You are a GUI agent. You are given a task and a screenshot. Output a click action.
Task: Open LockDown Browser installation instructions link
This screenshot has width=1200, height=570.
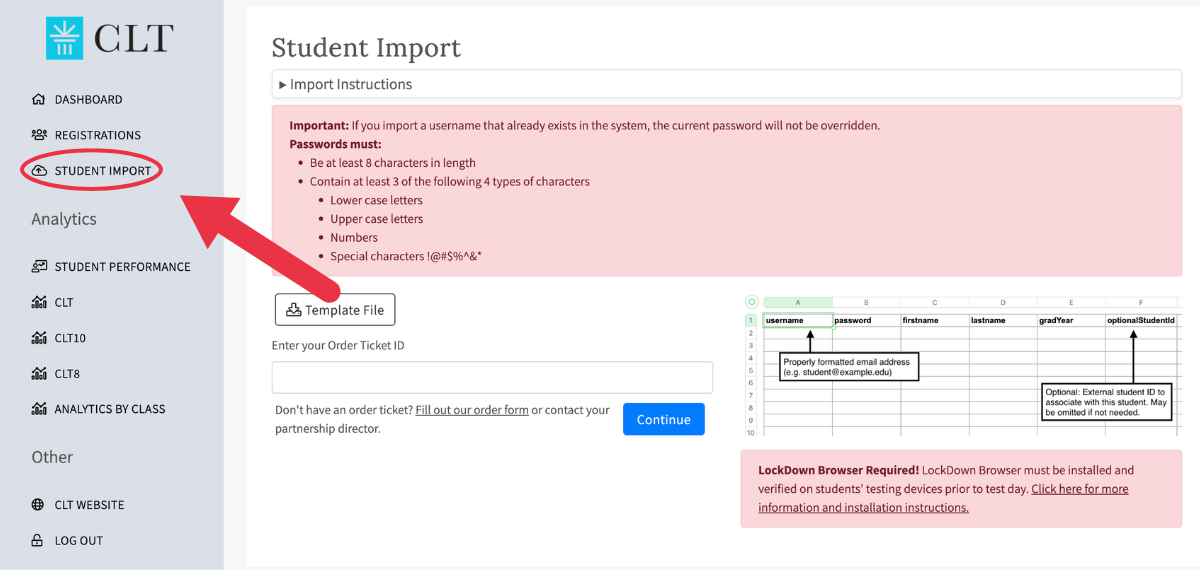(943, 498)
